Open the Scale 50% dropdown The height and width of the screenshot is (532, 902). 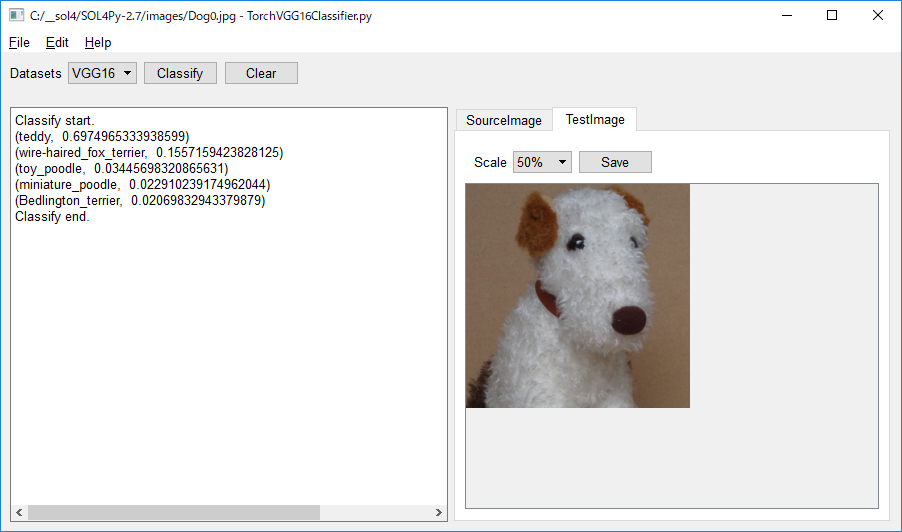coord(542,162)
